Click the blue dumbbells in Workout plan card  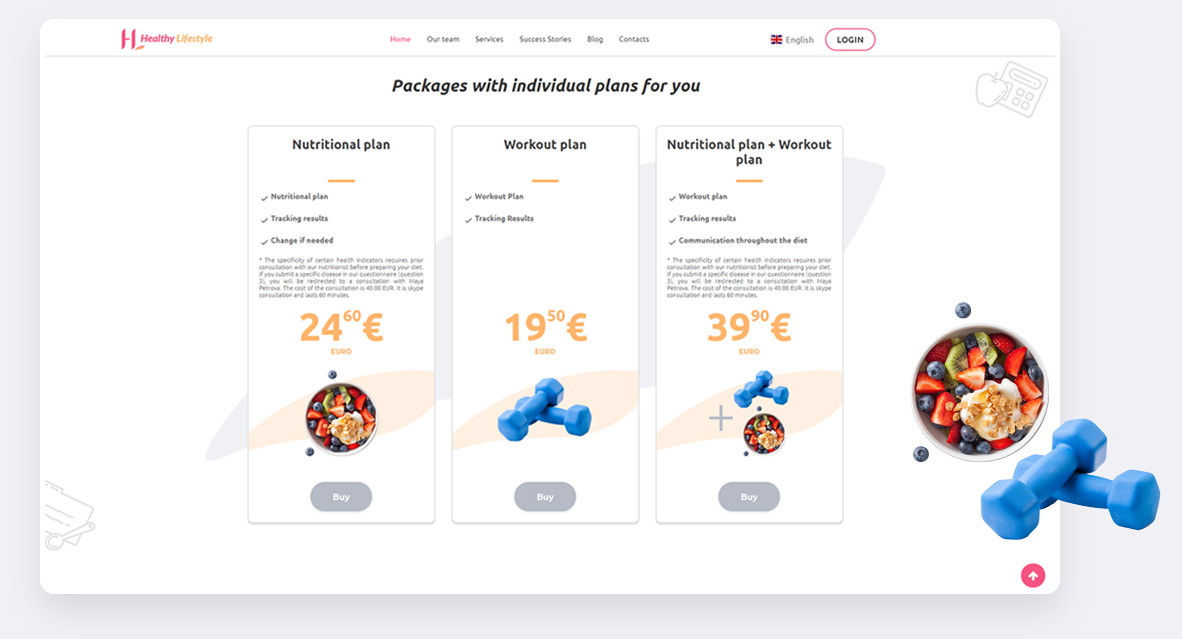pyautogui.click(x=545, y=408)
